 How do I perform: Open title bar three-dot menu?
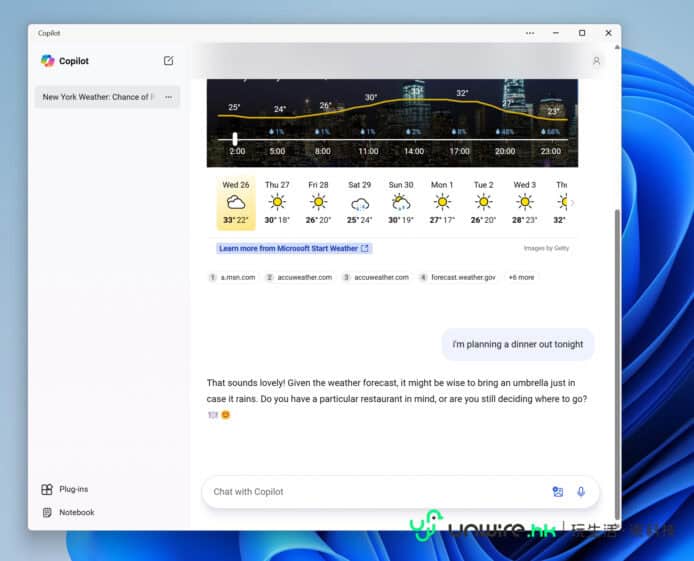tap(530, 33)
